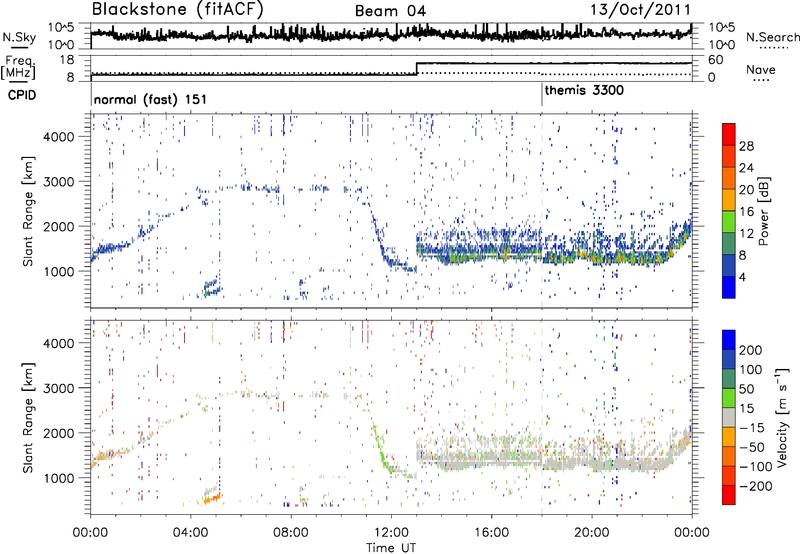800x554 pixels.
Task: Click the red bottom of the velocity colorbar
Action: [729, 495]
